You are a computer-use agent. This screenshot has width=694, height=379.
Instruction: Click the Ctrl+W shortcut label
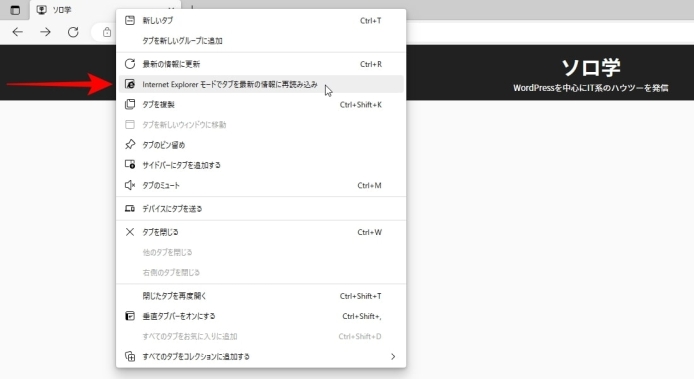coord(370,232)
